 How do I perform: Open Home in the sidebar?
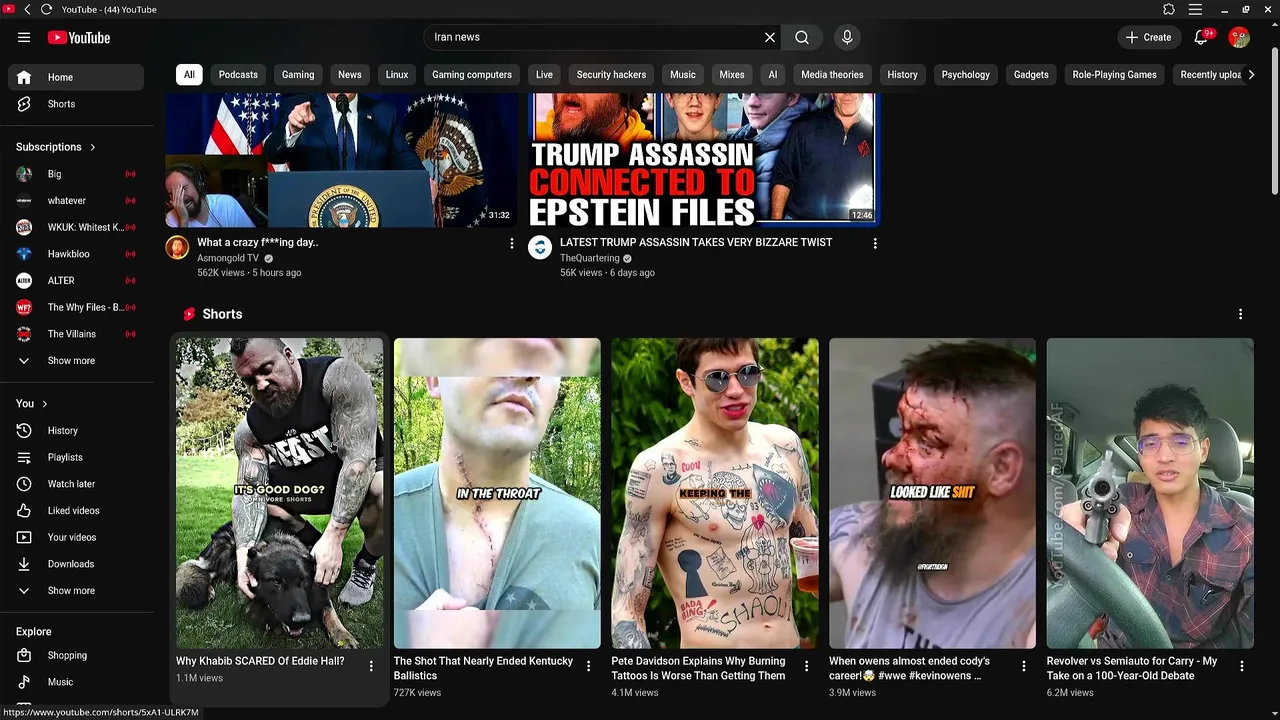pos(76,77)
